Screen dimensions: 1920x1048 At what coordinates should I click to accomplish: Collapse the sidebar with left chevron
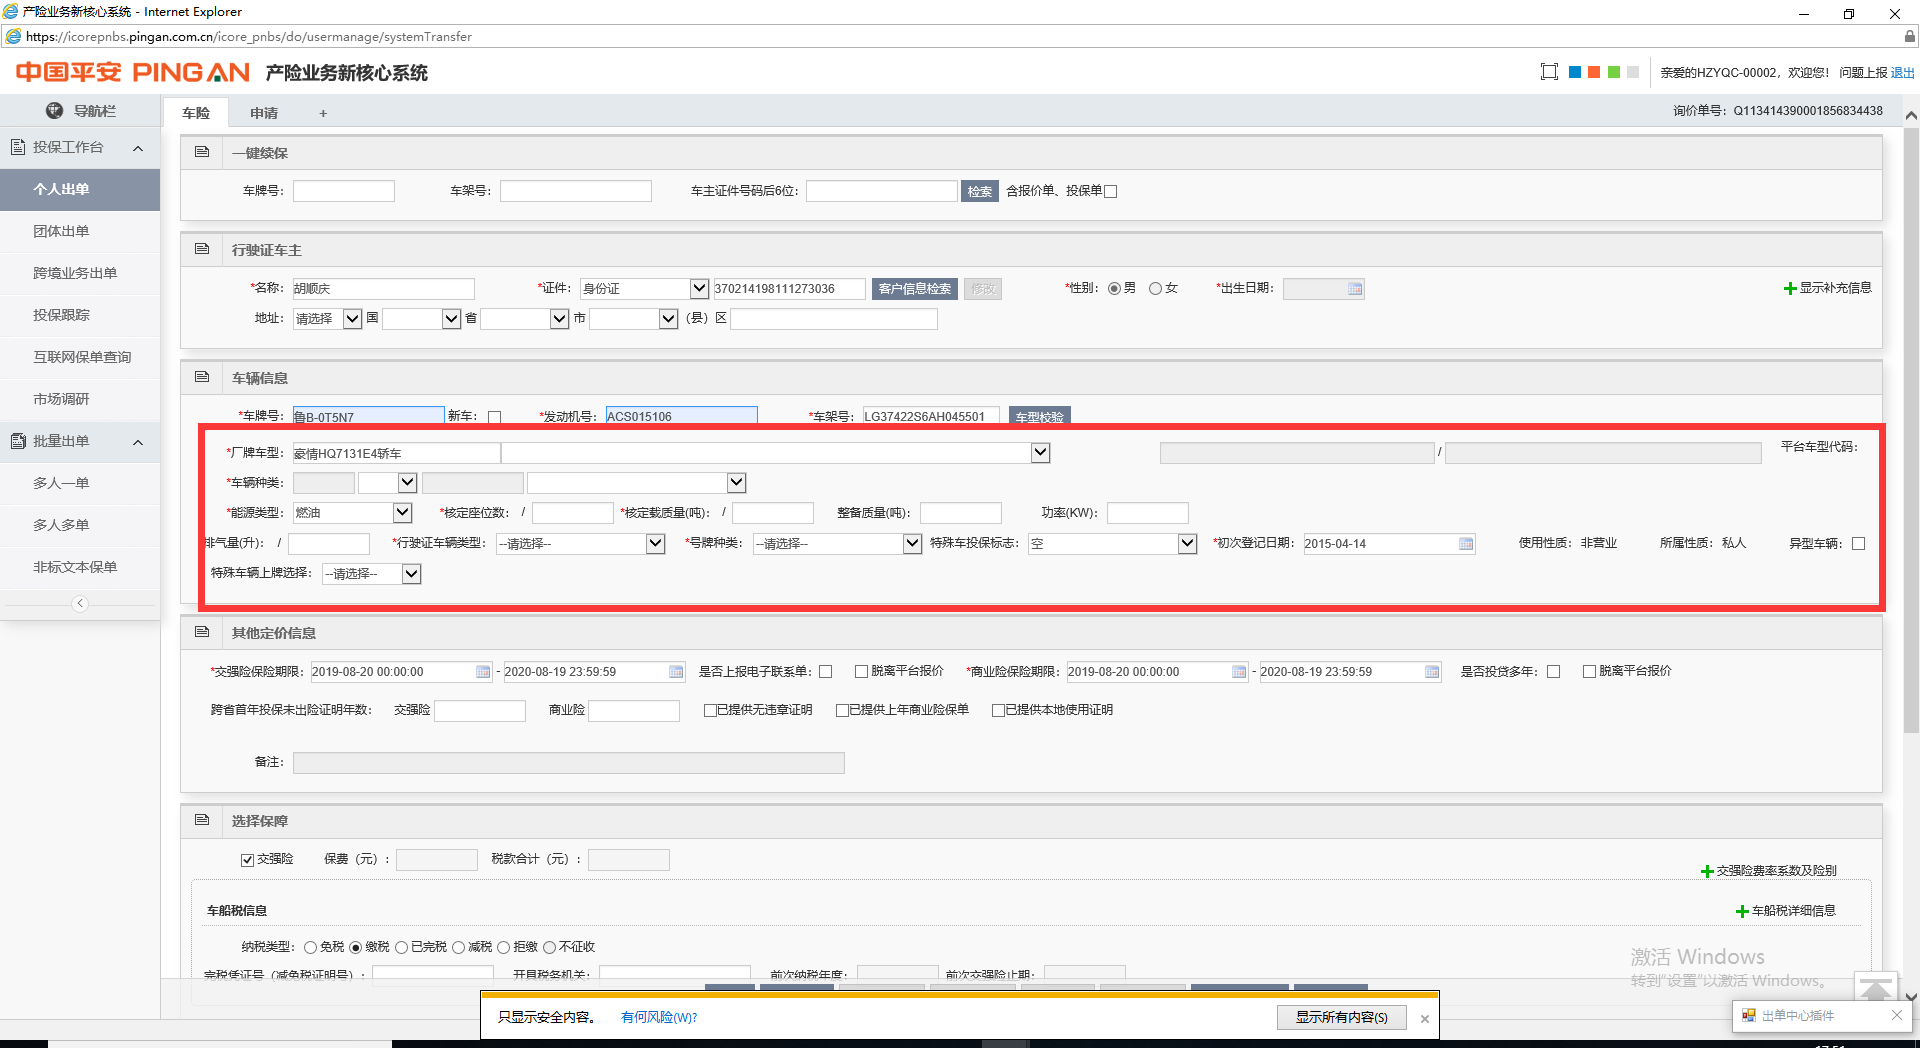pyautogui.click(x=80, y=603)
